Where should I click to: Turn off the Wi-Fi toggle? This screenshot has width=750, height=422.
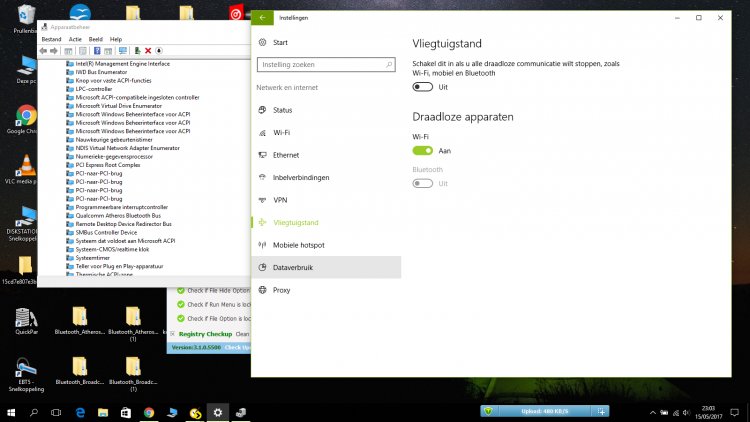tap(423, 150)
